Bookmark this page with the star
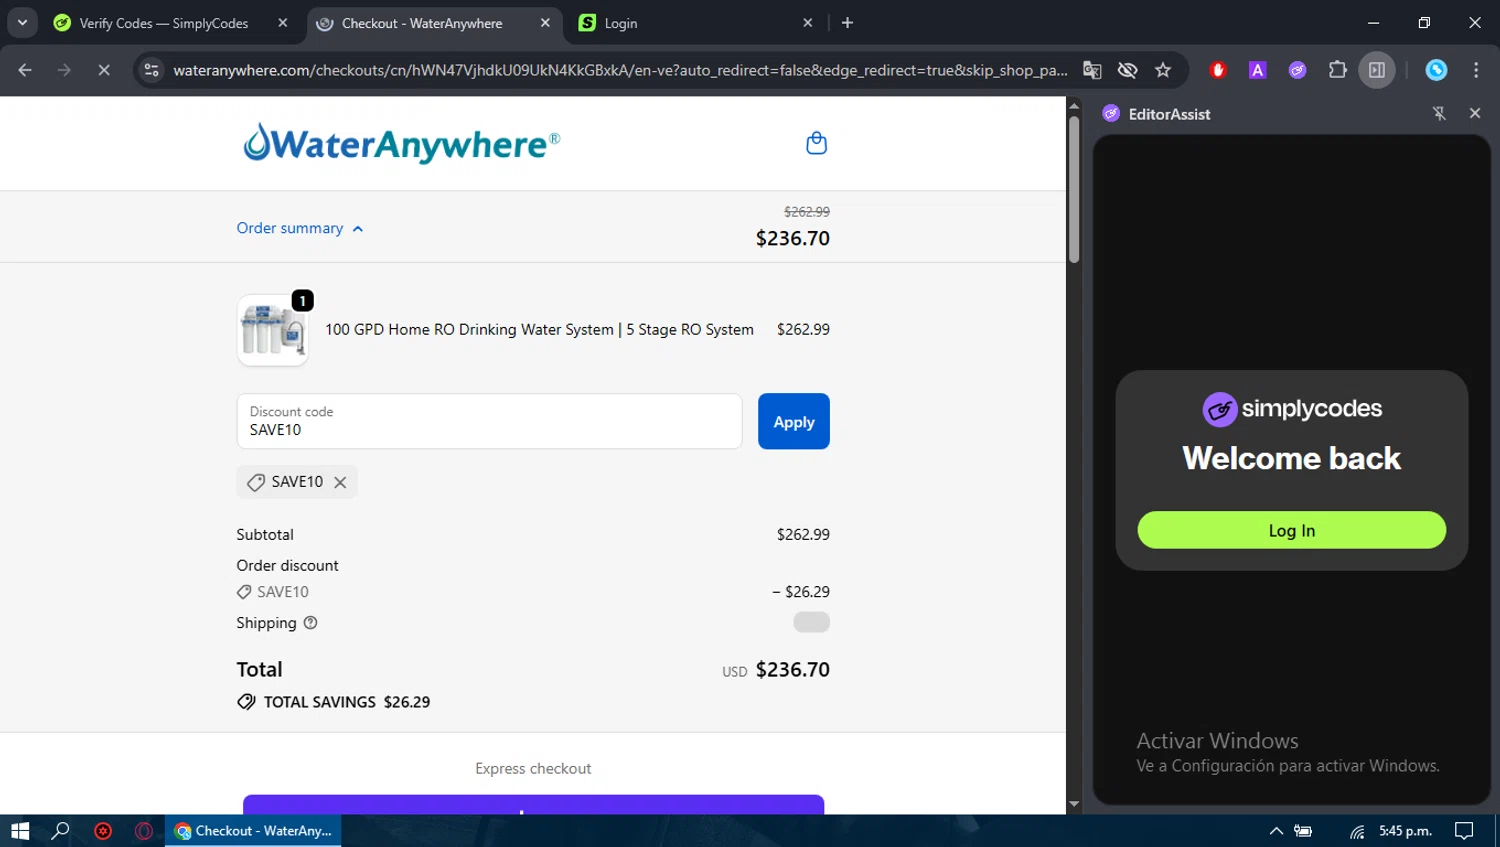The height and width of the screenshot is (847, 1500). (x=1162, y=70)
